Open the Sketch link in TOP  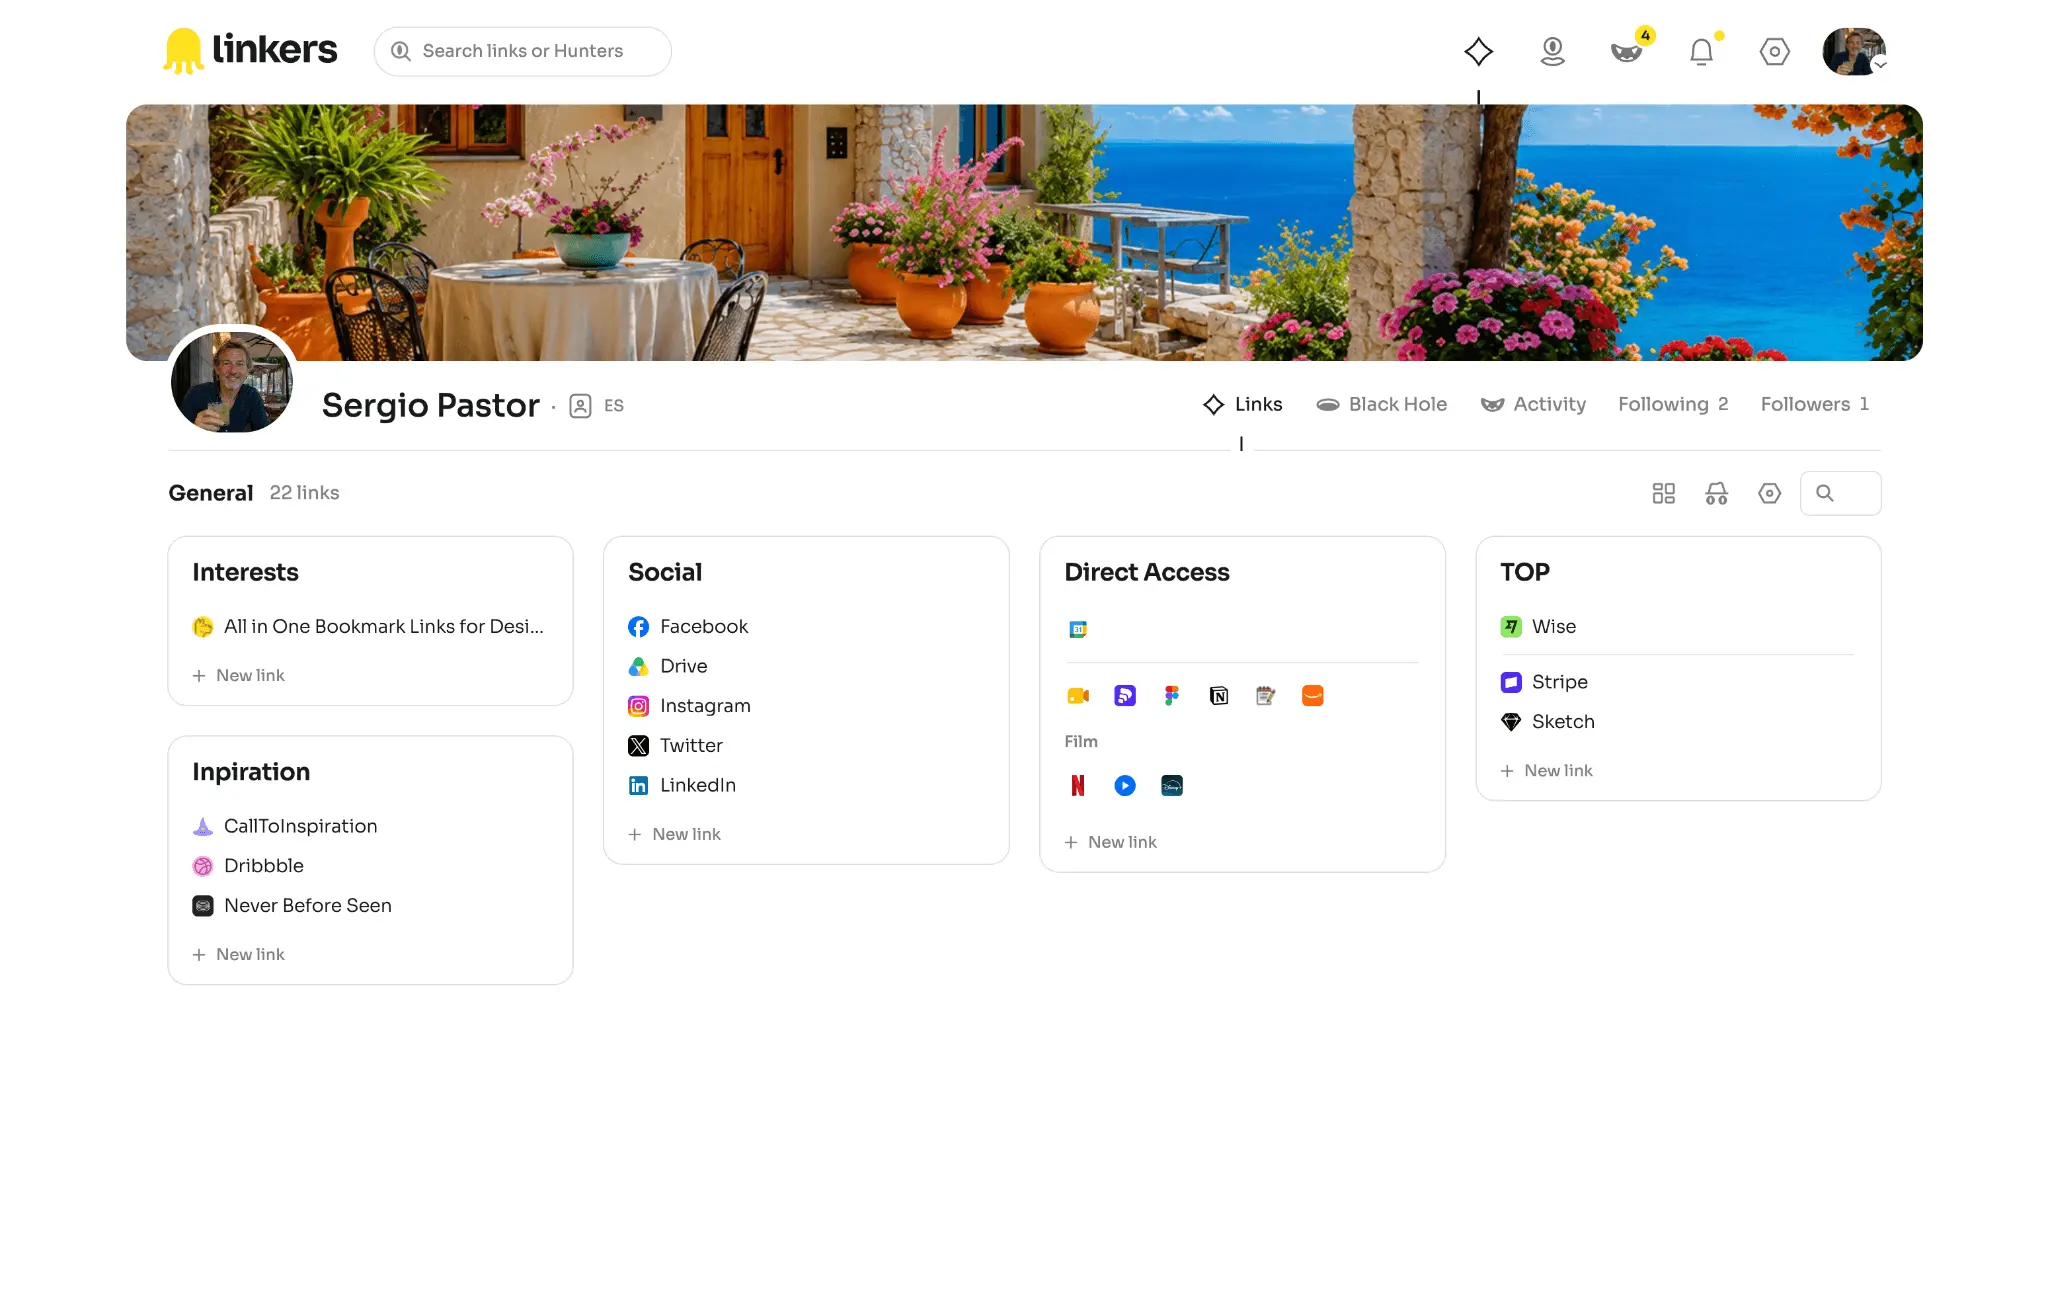1548,722
